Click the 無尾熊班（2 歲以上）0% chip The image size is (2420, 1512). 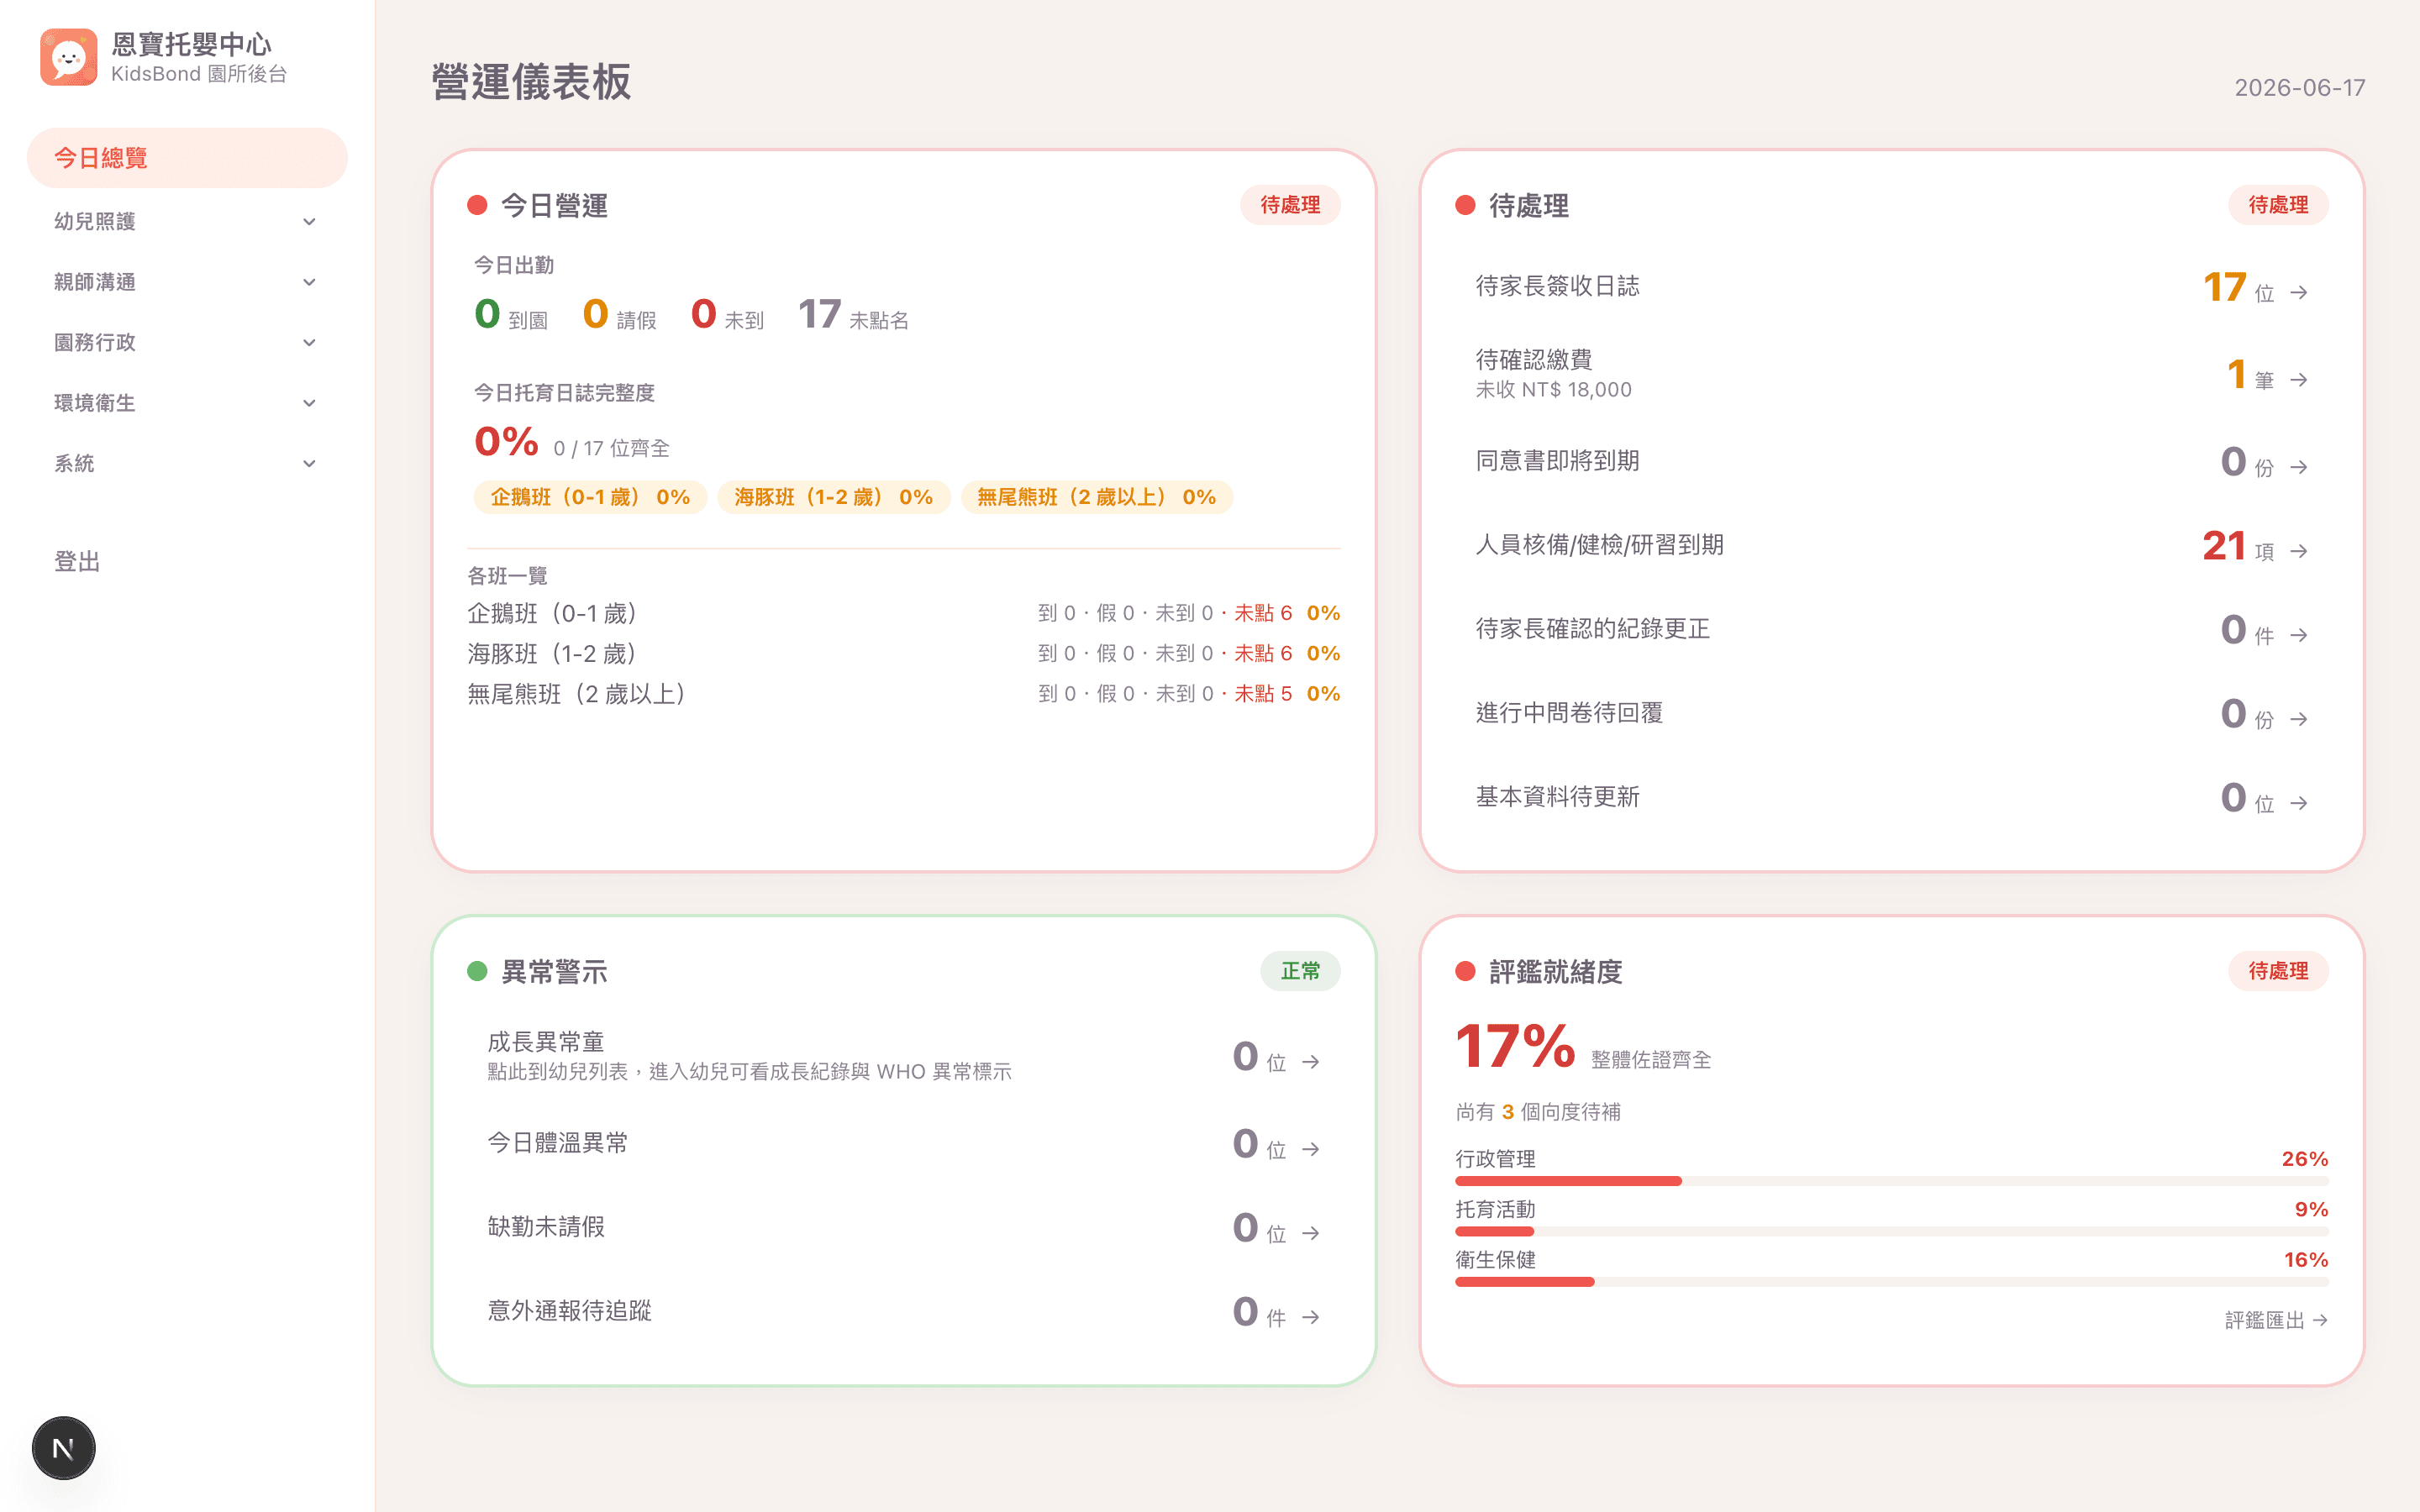click(x=1096, y=497)
